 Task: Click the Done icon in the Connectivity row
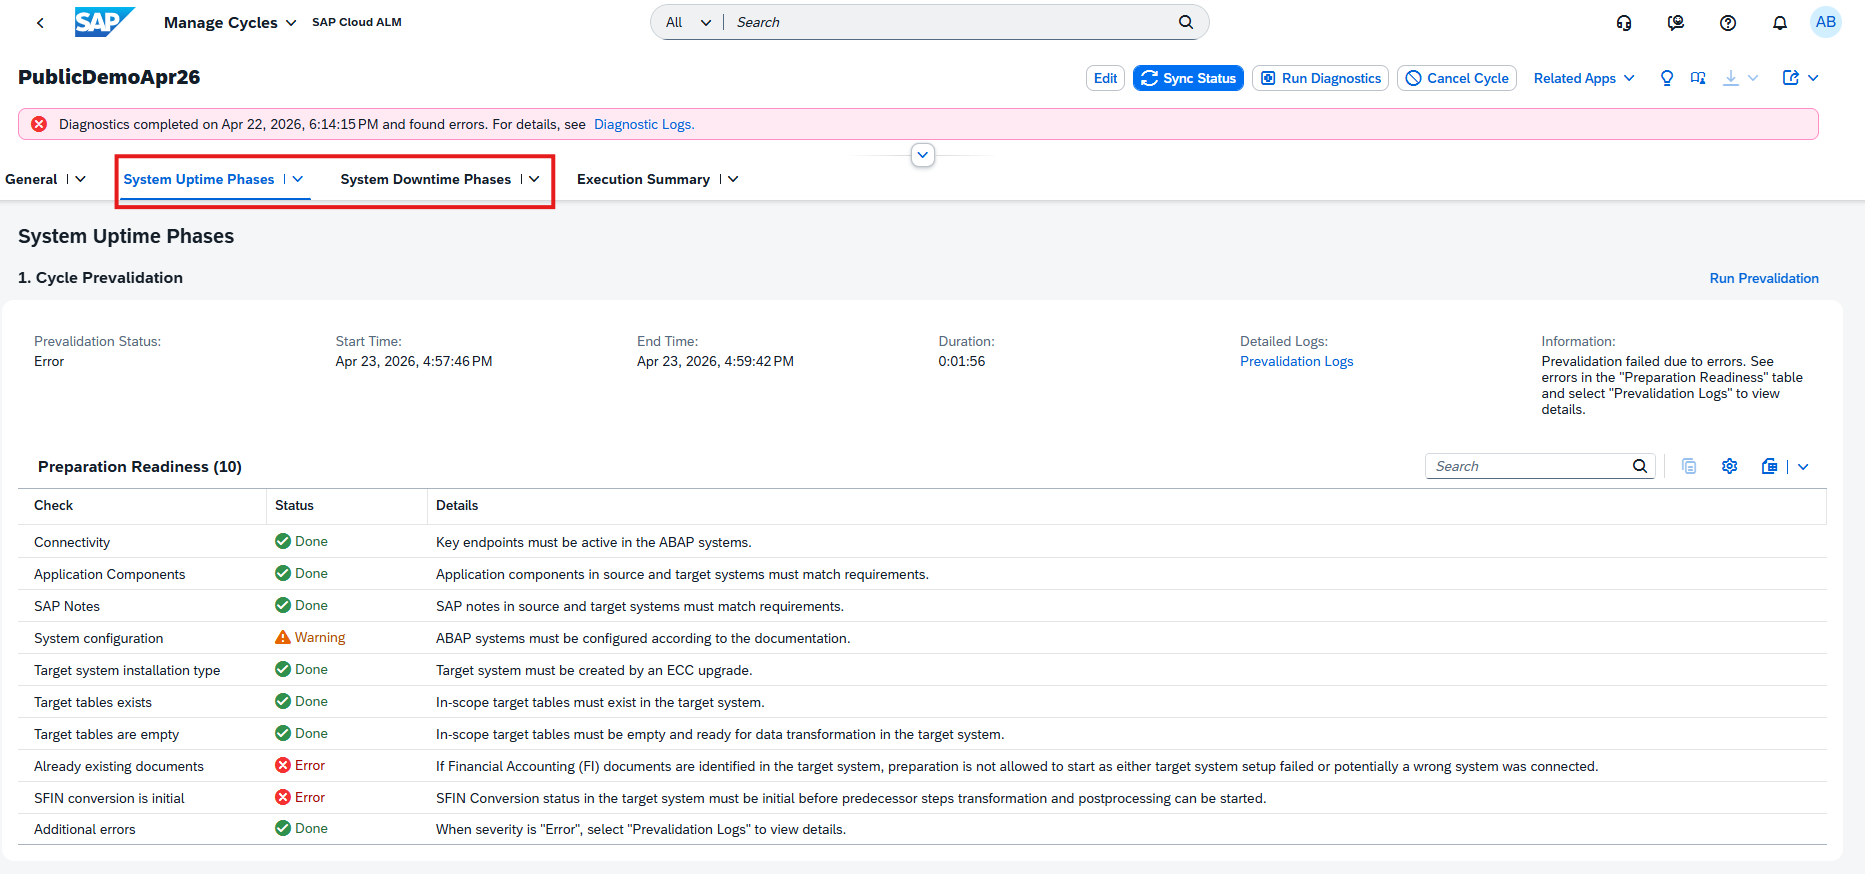coord(283,541)
